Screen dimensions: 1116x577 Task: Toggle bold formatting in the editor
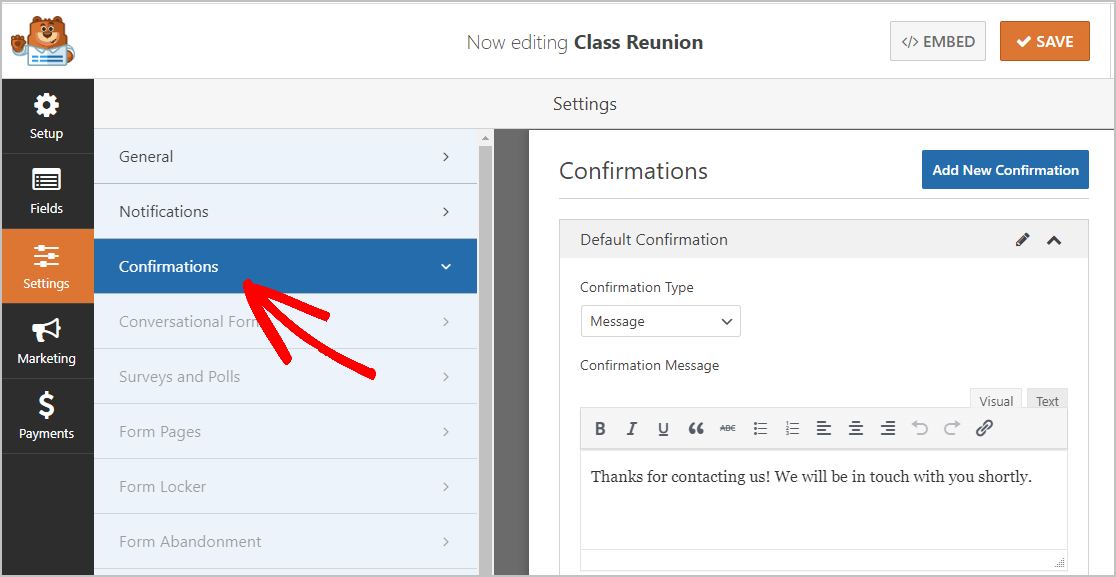pyautogui.click(x=600, y=428)
